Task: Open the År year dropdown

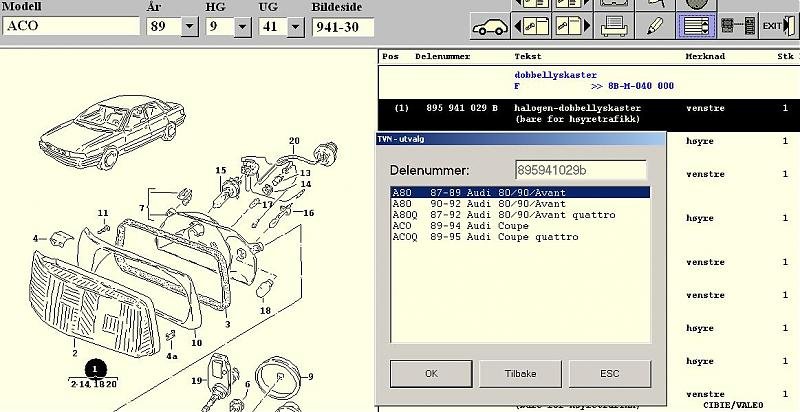Action: tap(189, 27)
